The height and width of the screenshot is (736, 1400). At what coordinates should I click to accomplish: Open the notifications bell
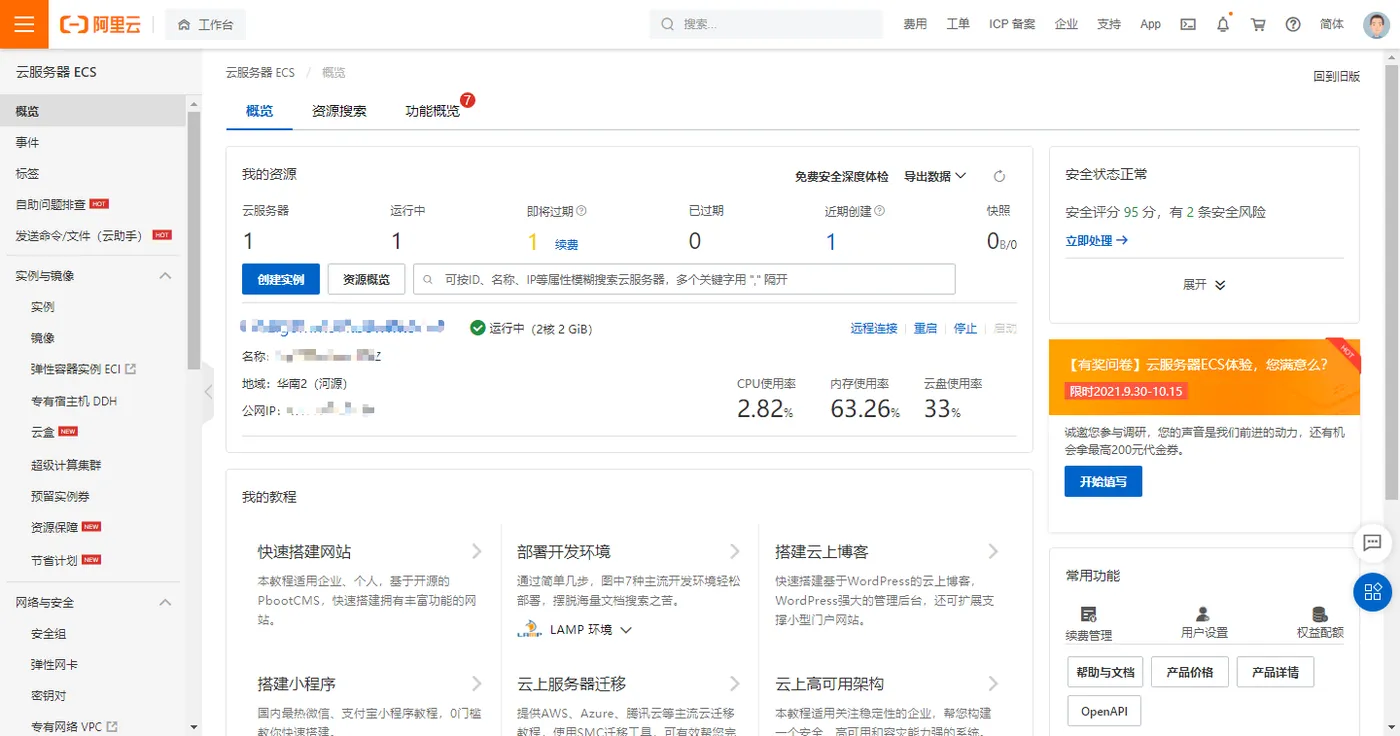tap(1223, 24)
